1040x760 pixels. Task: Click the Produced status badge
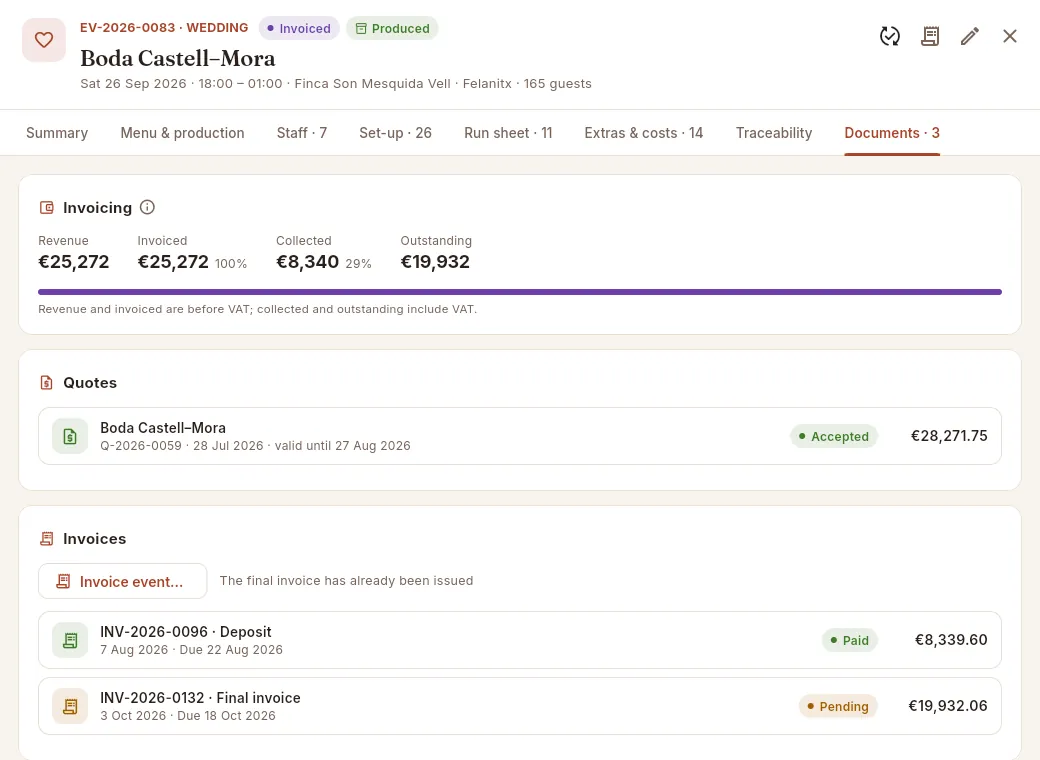coord(392,29)
